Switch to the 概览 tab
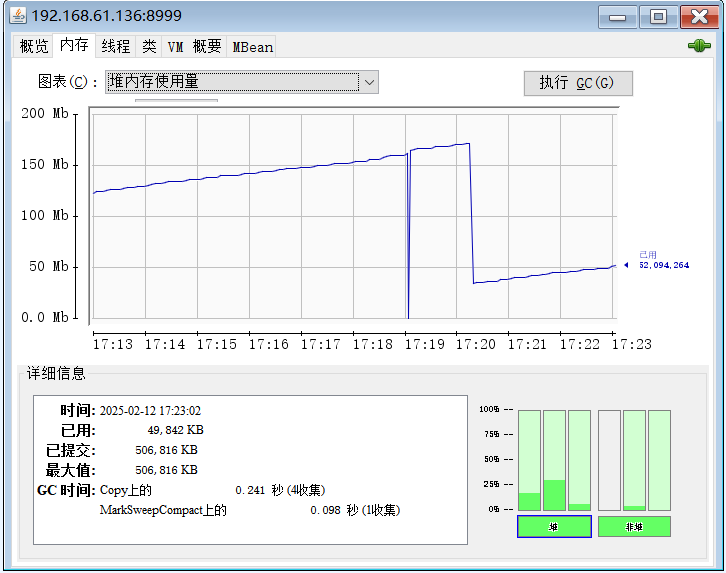726x573 pixels. pos(34,46)
